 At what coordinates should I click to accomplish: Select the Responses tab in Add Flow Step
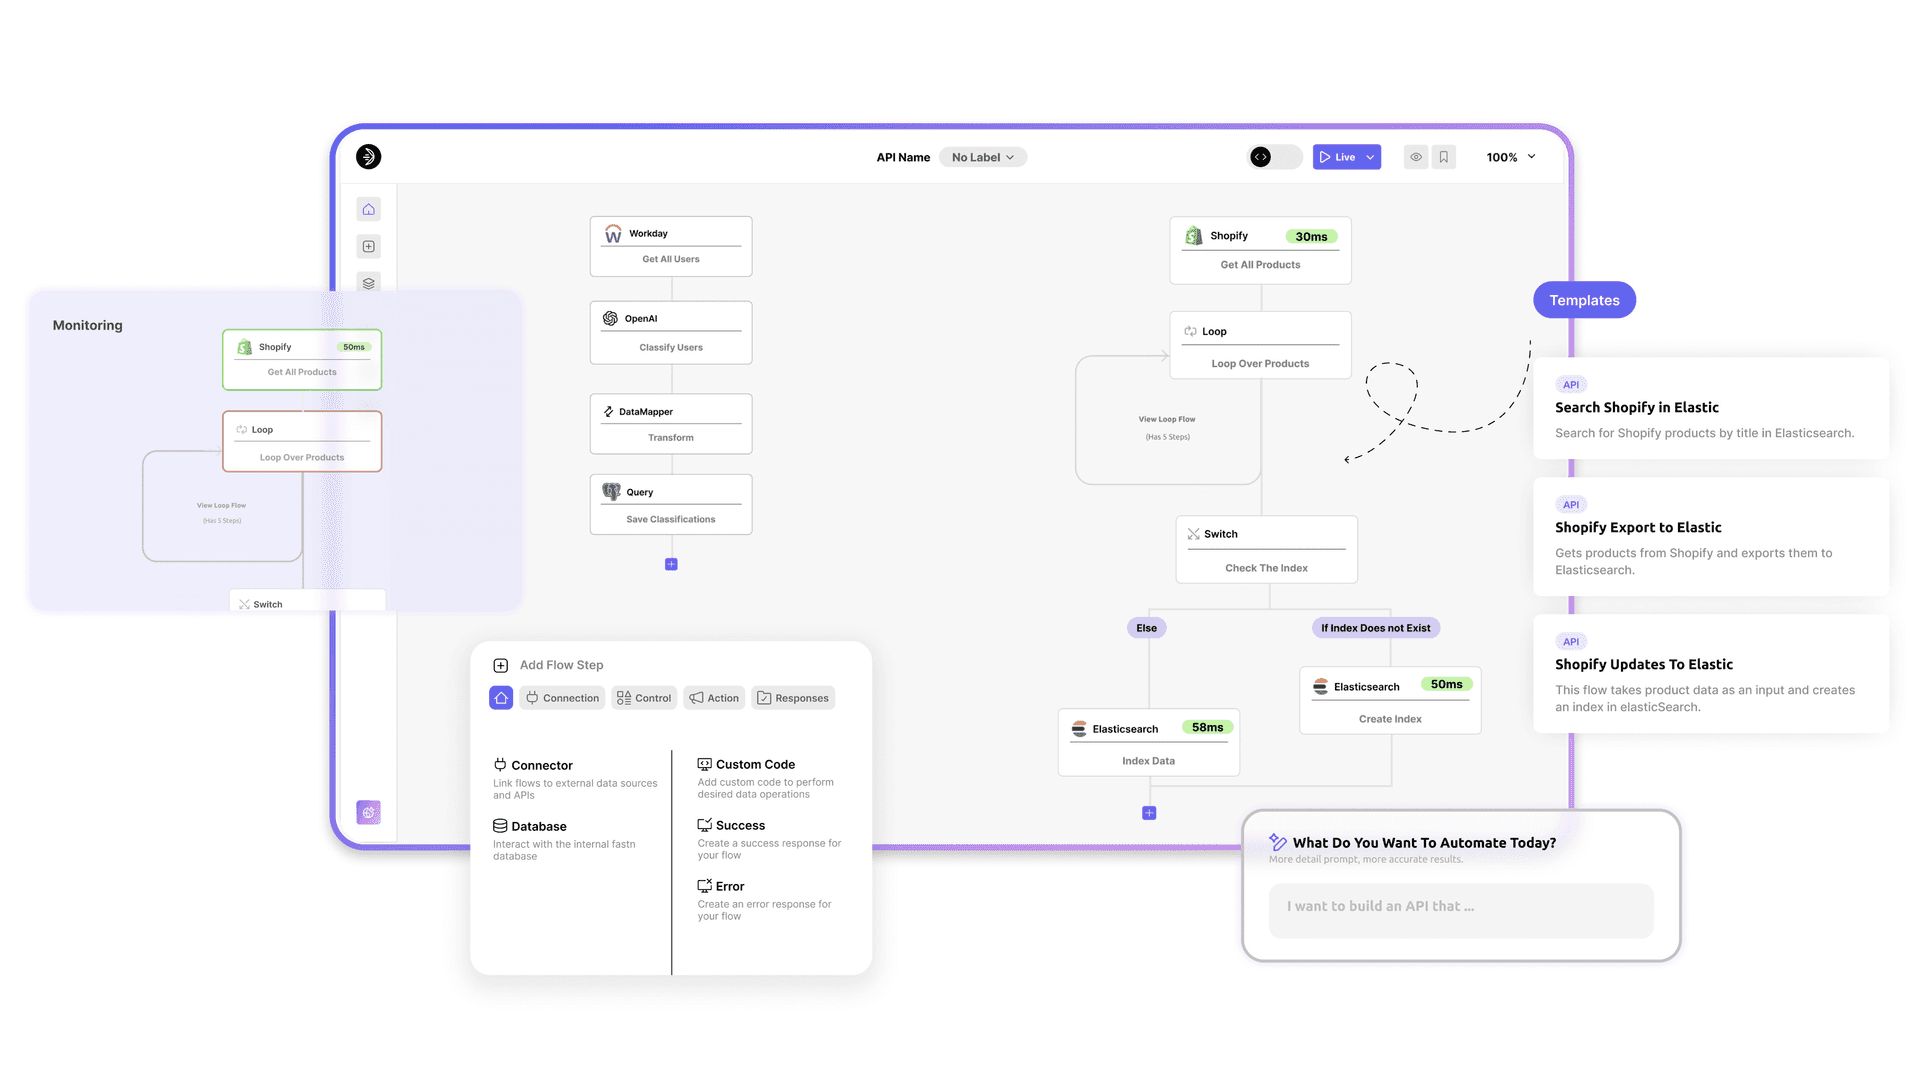pyautogui.click(x=793, y=698)
